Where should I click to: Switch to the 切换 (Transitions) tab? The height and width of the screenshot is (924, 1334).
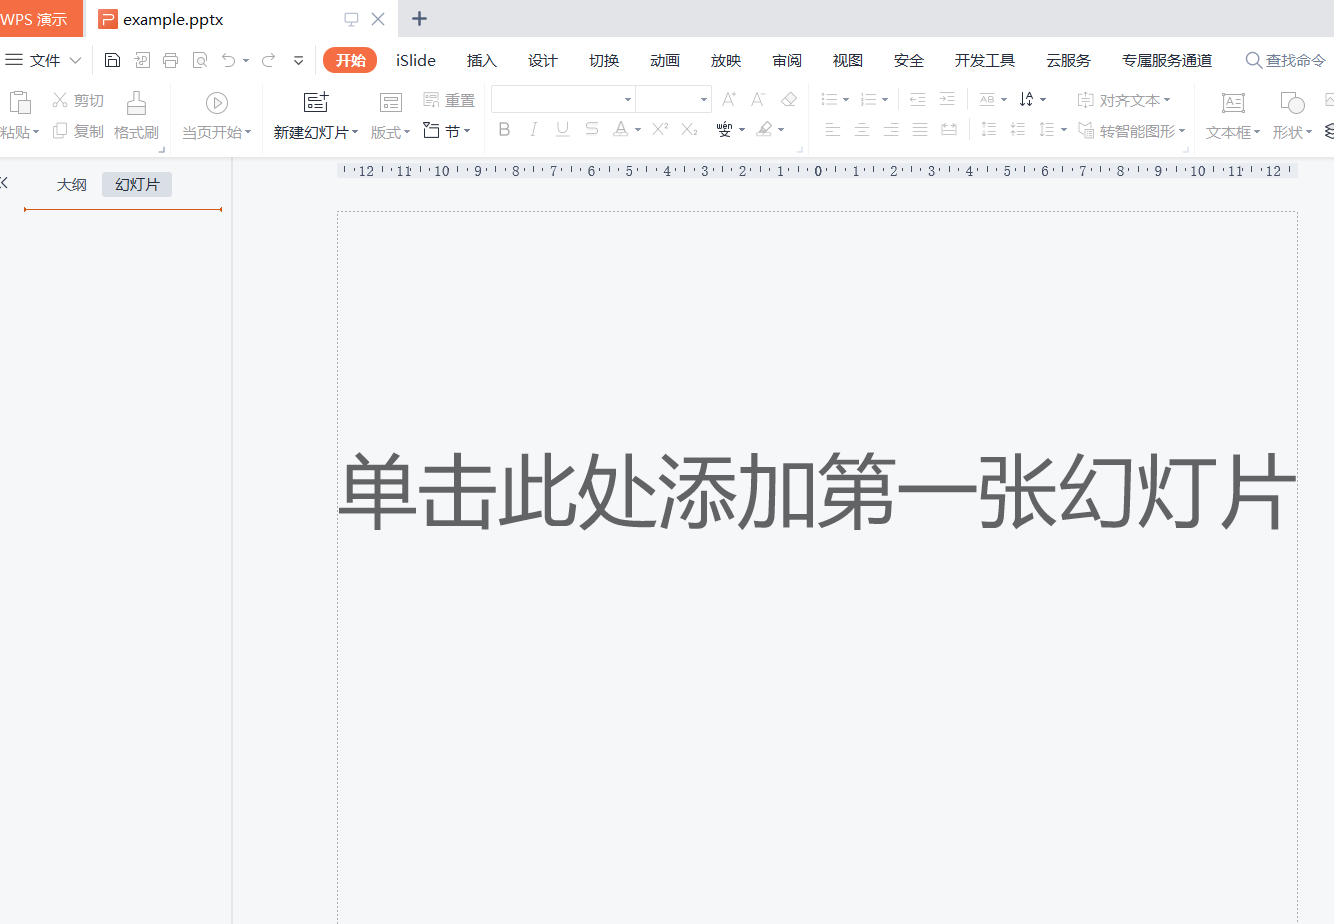pyautogui.click(x=604, y=60)
